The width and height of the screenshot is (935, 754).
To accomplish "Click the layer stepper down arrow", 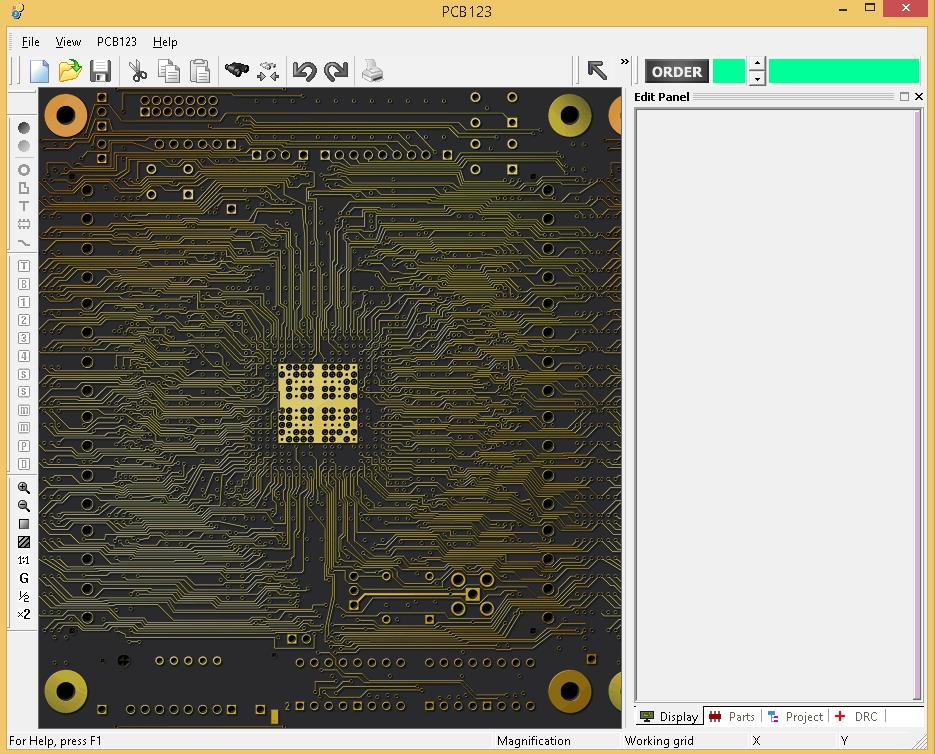I will [757, 77].
